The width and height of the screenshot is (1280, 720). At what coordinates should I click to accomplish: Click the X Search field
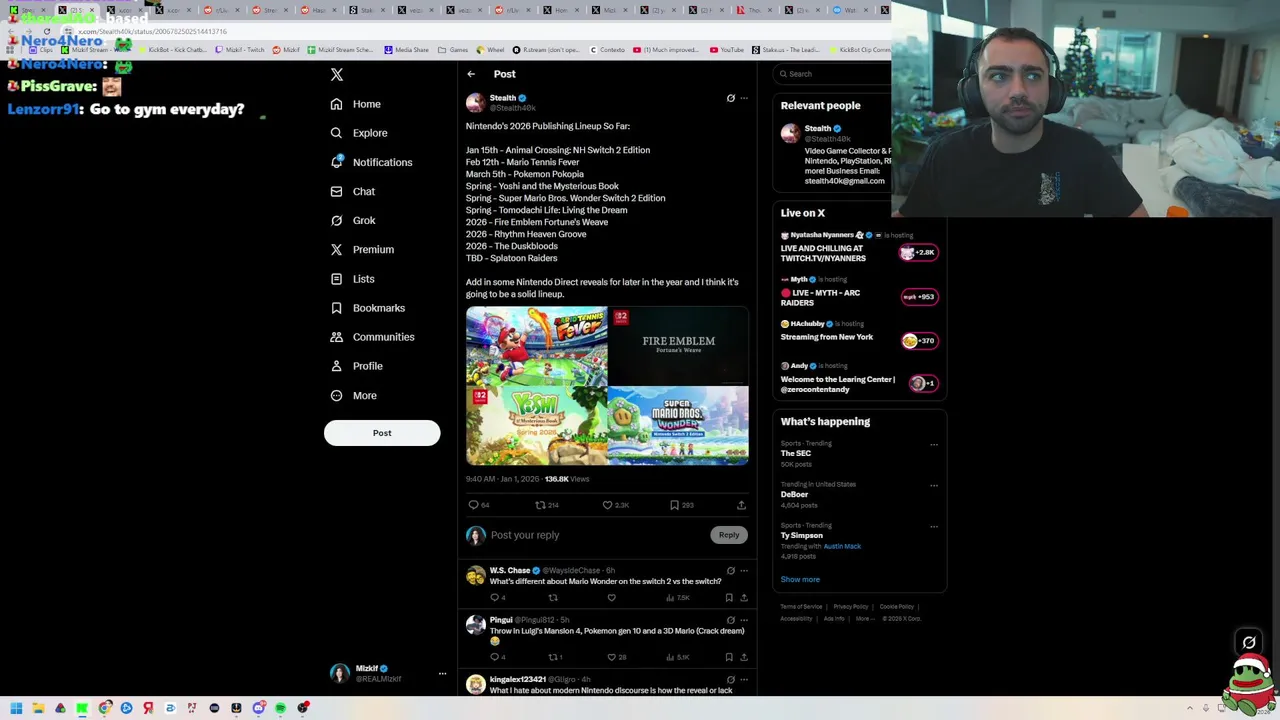834,74
